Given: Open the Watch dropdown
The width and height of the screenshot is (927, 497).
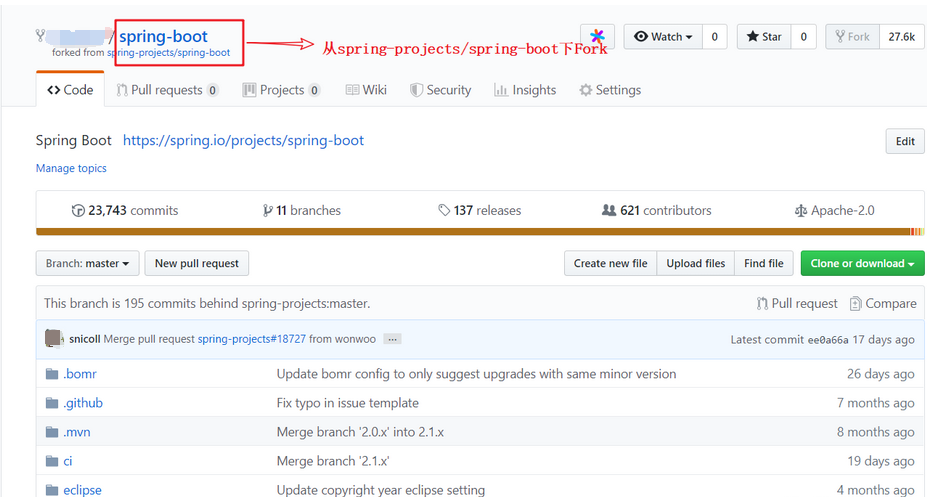Looking at the screenshot, I should 663,37.
